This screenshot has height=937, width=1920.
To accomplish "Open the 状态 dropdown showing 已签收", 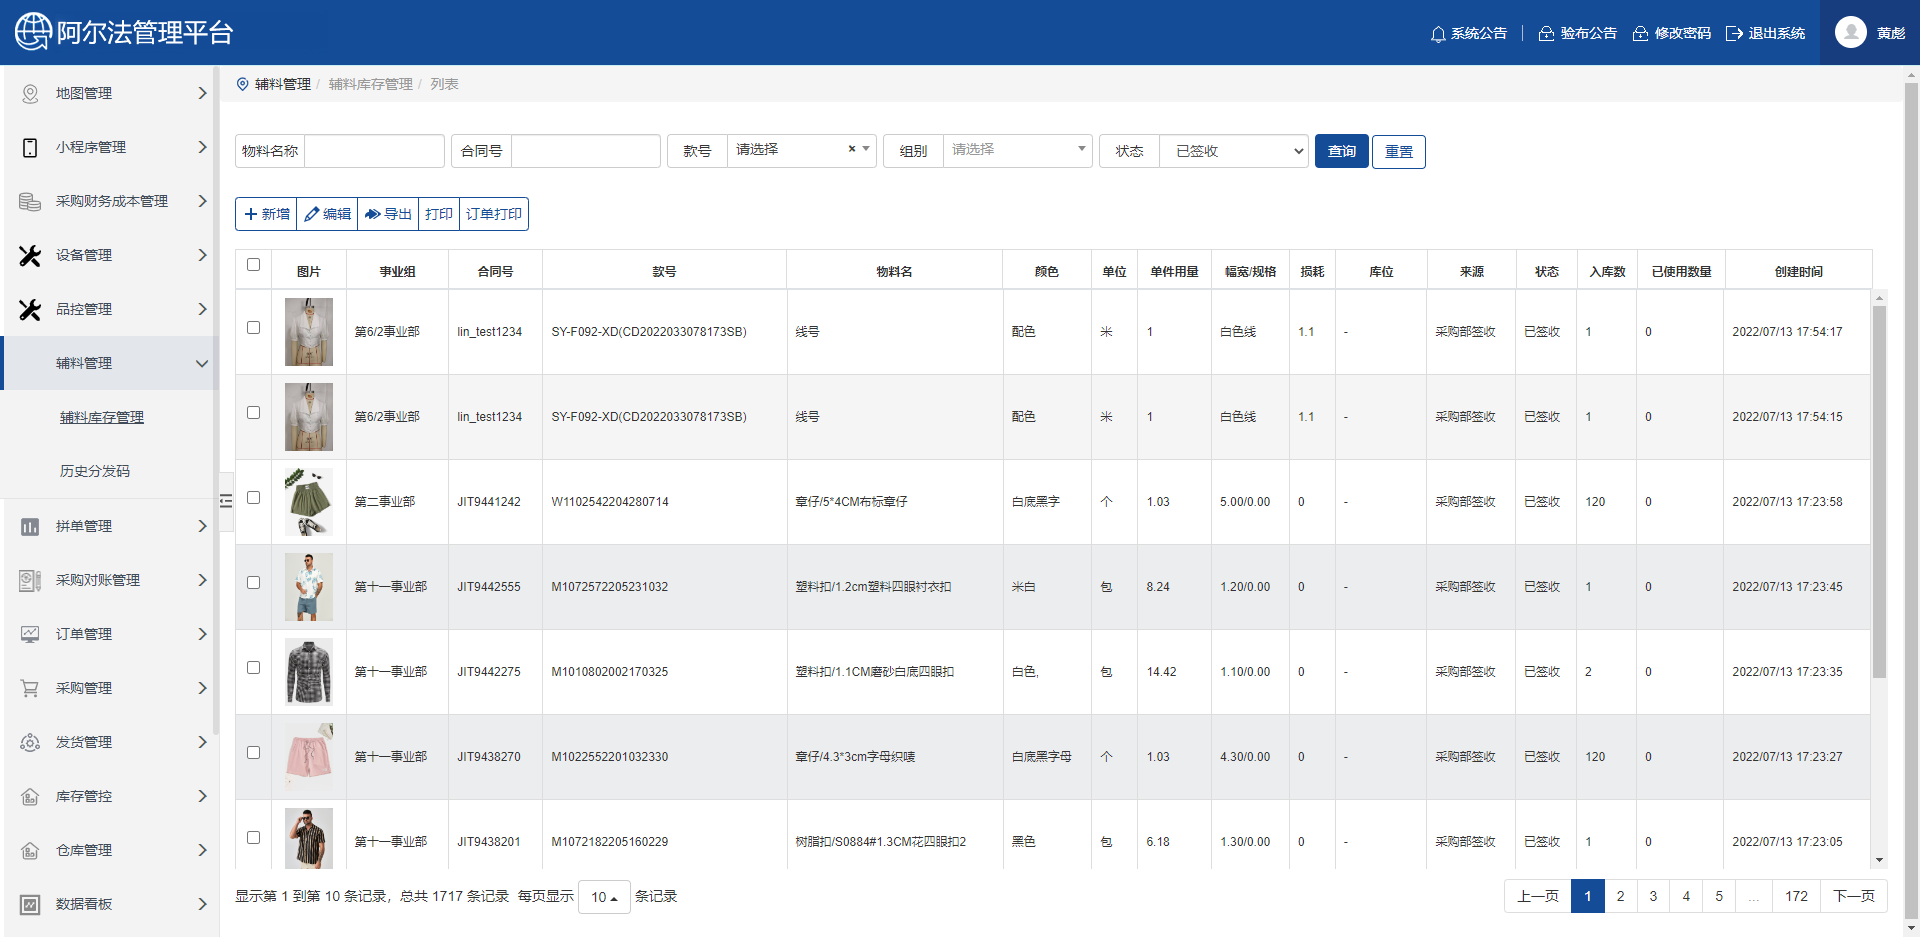I will click(x=1233, y=151).
